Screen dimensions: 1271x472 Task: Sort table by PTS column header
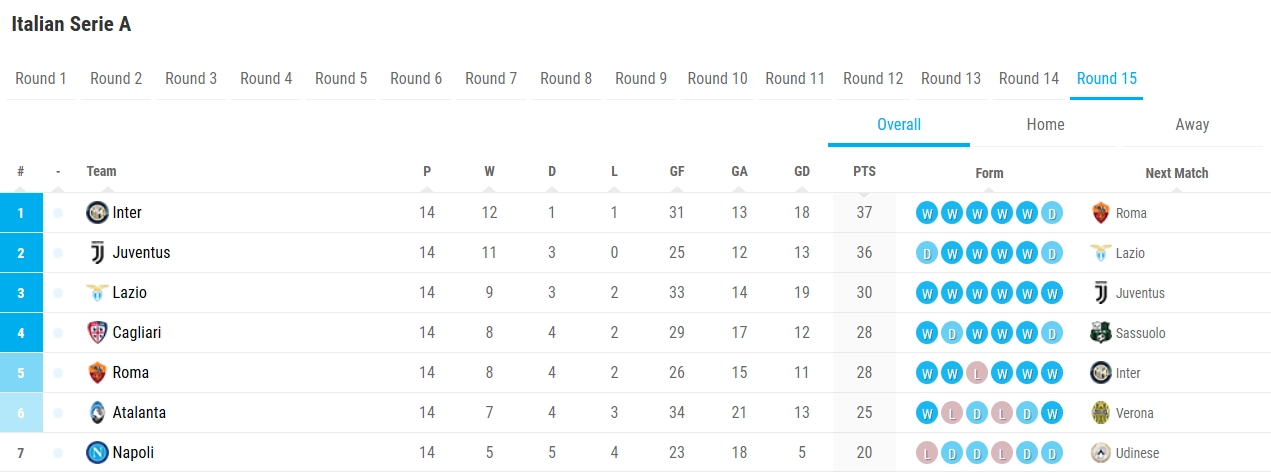point(864,172)
